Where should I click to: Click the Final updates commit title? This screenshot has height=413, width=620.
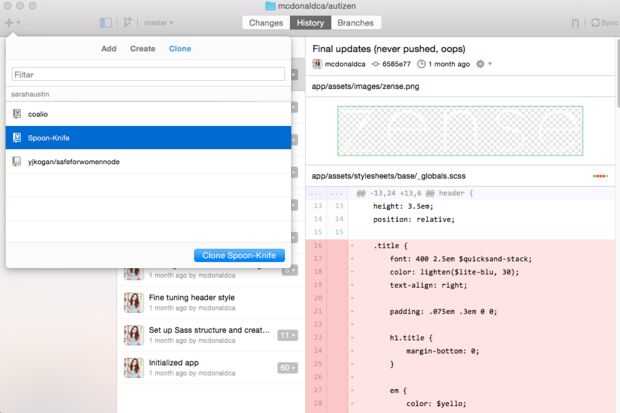(389, 49)
